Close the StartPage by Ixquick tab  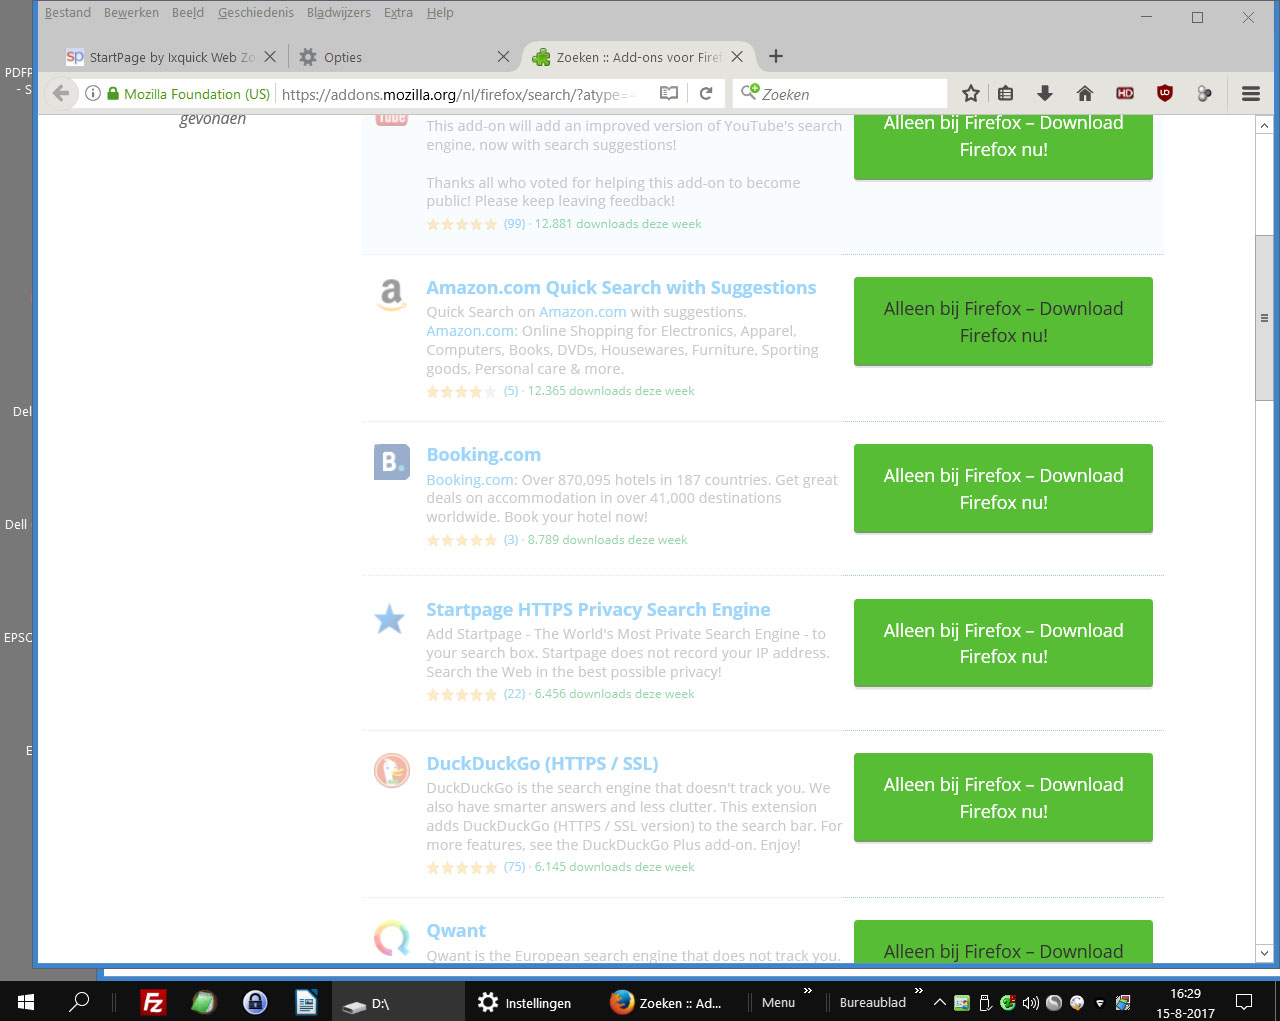[270, 57]
